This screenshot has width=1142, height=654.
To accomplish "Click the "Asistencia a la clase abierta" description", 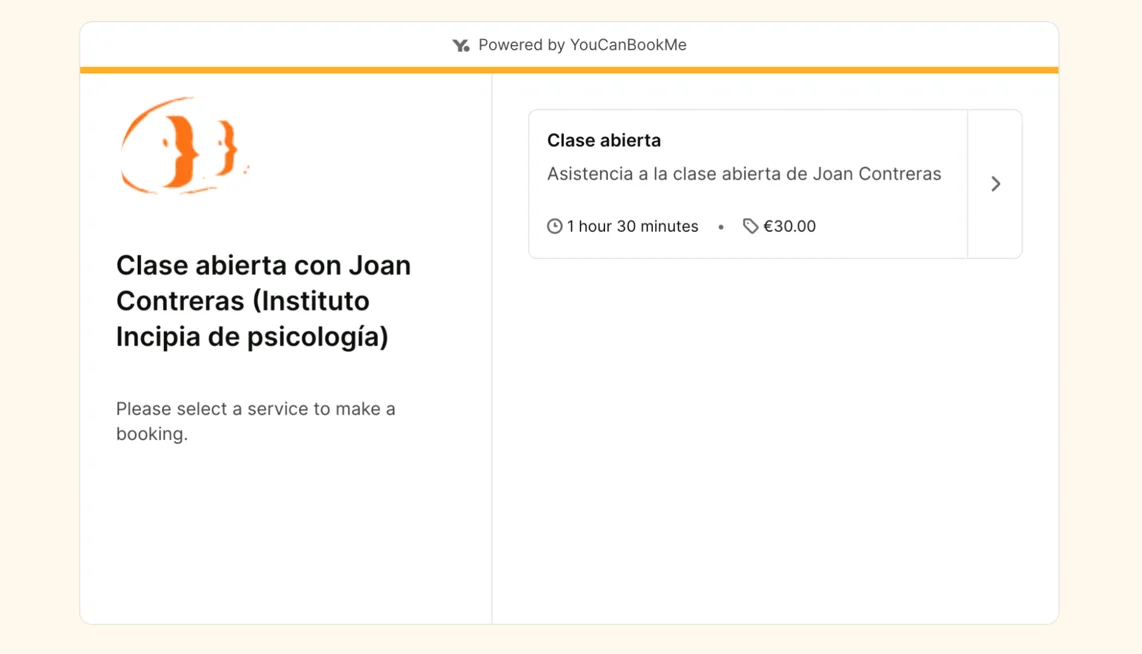I will pos(744,173).
